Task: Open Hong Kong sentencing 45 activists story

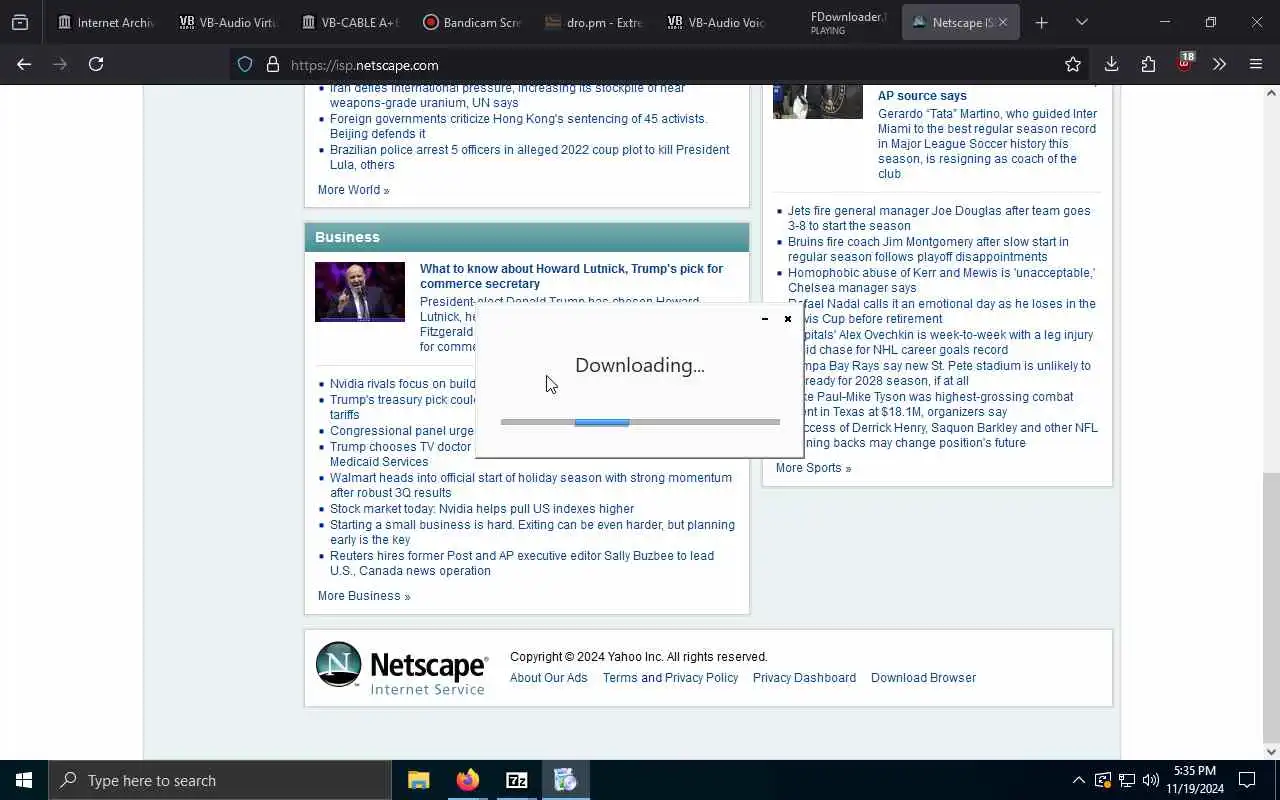Action: 518,126
